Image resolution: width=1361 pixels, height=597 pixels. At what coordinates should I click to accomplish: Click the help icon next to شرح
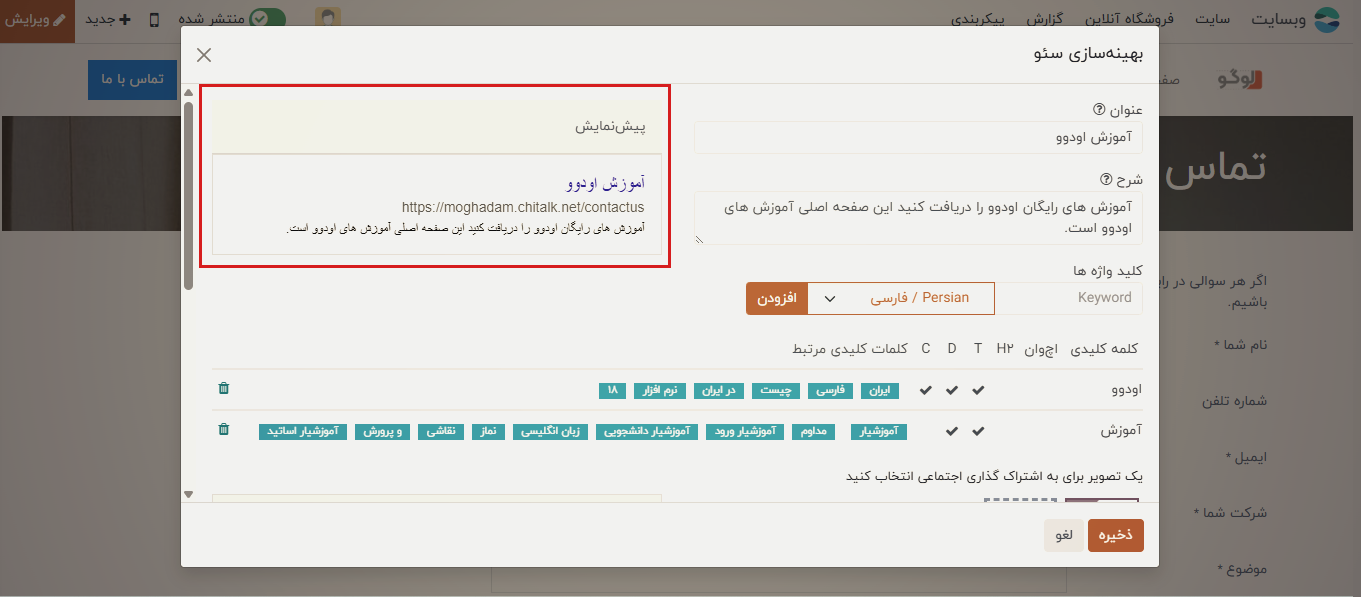1106,180
